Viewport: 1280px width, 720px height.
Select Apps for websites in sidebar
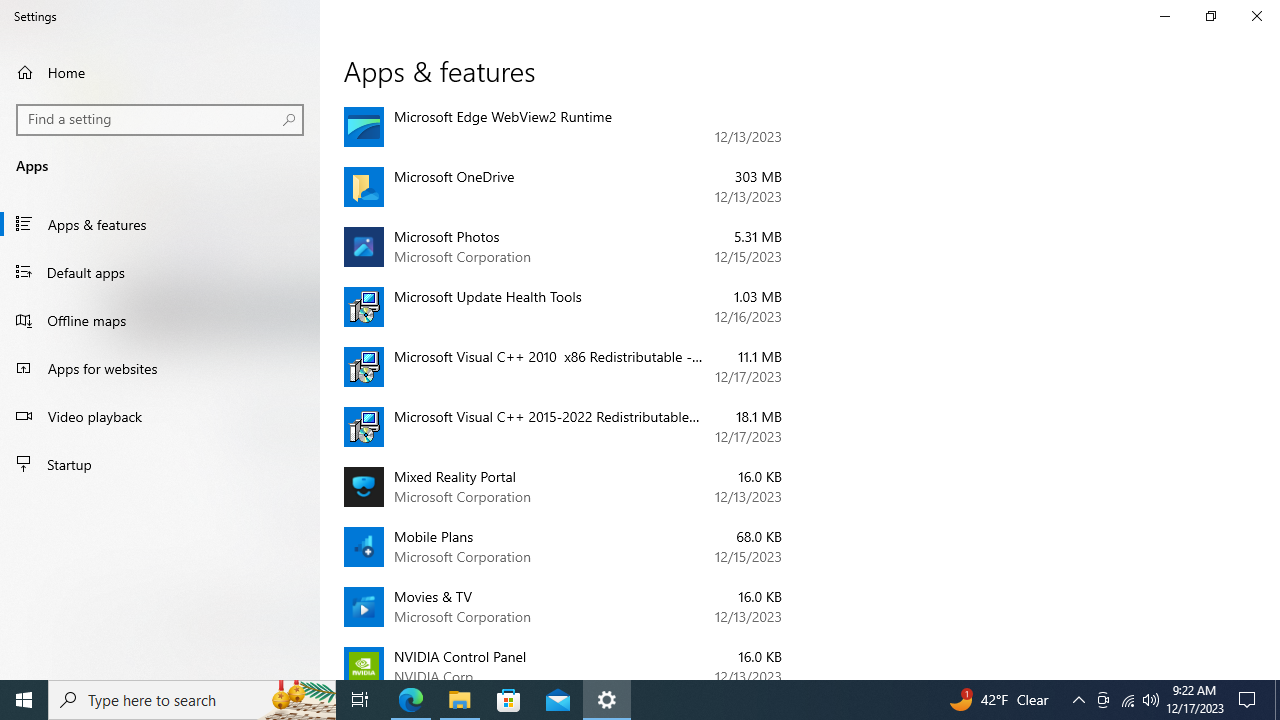coord(102,368)
